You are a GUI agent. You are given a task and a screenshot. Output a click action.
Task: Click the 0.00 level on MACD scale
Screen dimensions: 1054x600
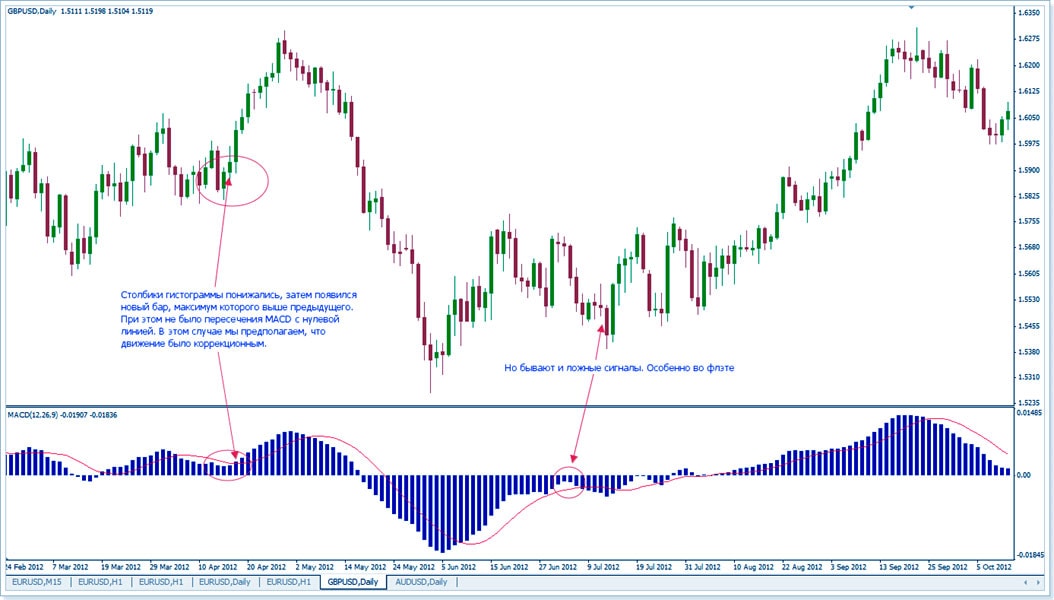tap(1026, 475)
